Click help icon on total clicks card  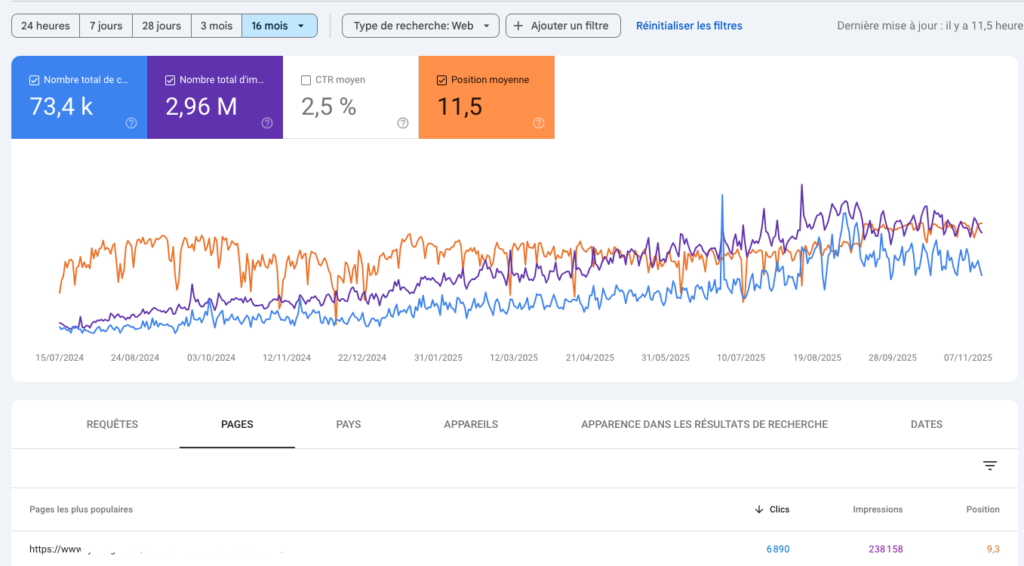[x=131, y=123]
